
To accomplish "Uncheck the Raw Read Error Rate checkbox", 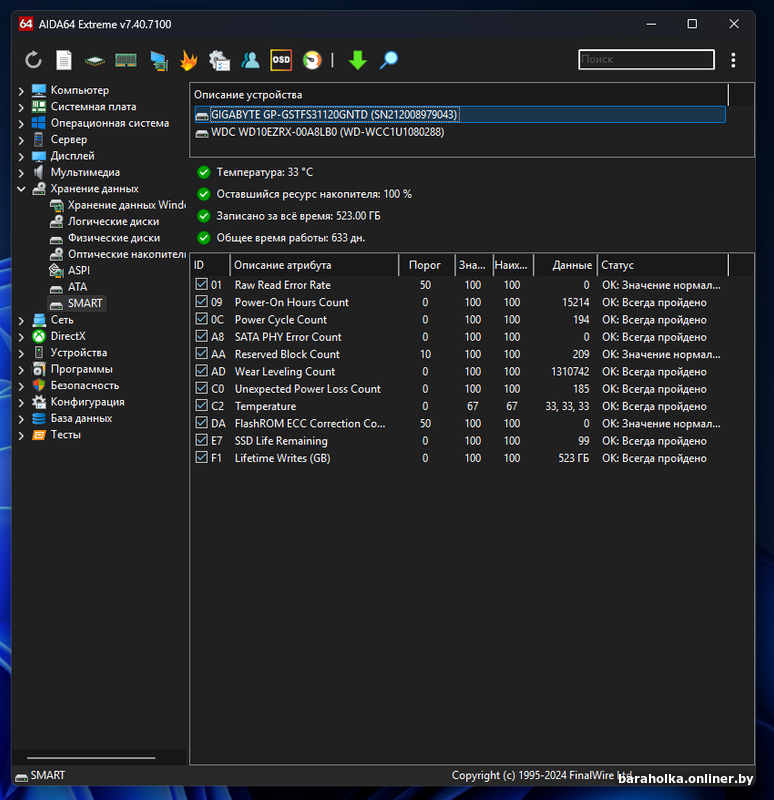I will (x=201, y=285).
